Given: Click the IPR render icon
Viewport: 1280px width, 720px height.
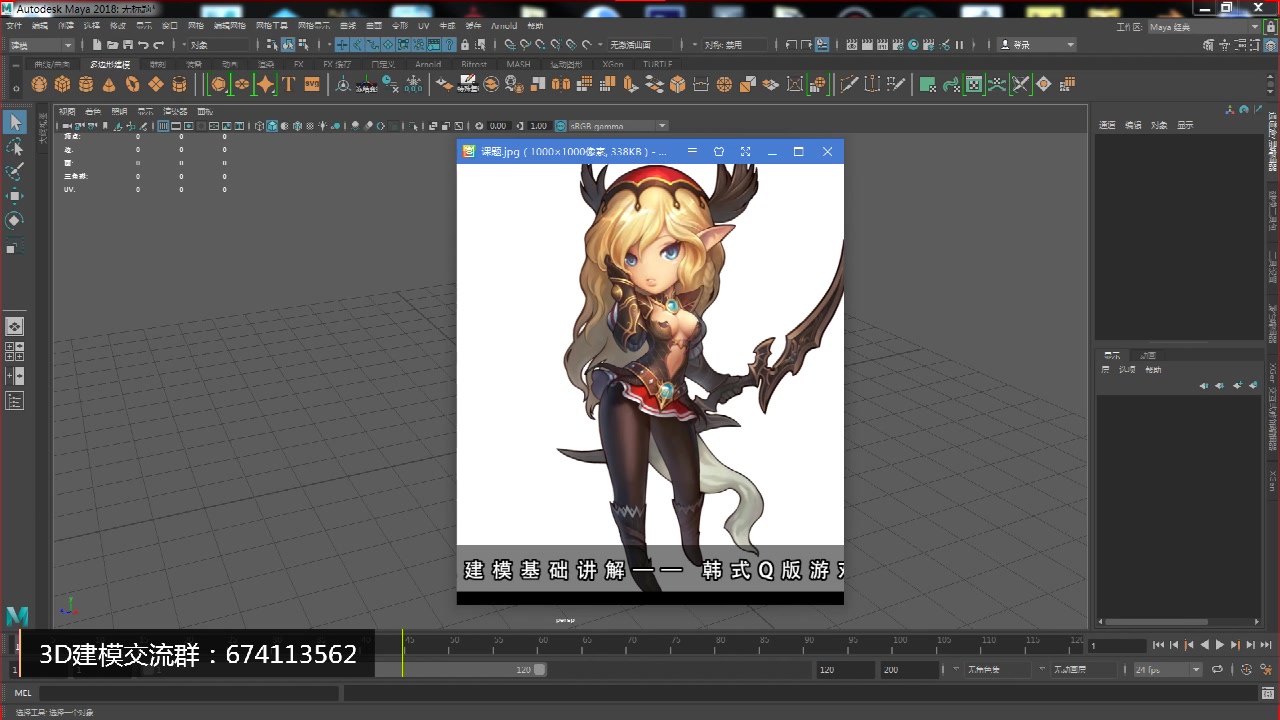Looking at the screenshot, I should tap(882, 45).
